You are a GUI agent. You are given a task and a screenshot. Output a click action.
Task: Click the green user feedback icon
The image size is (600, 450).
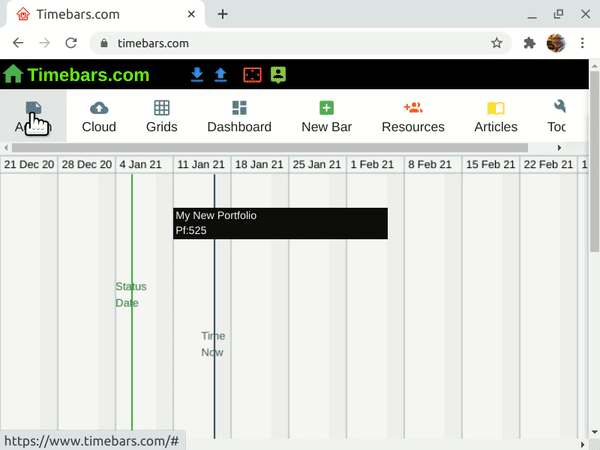pos(278,75)
